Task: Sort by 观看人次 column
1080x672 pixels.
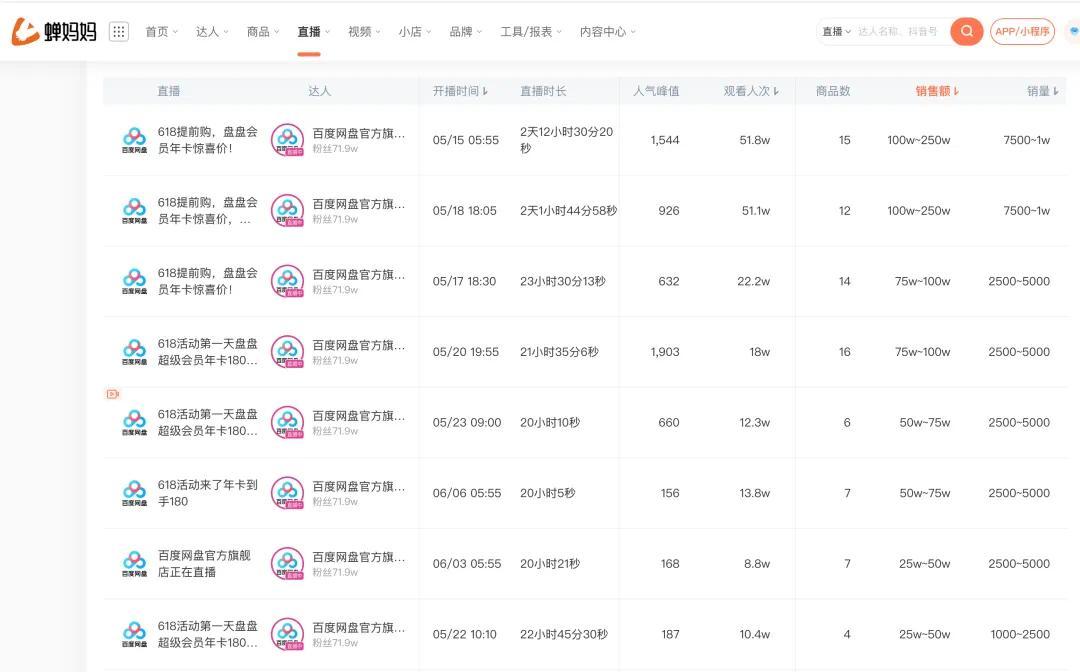Action: tap(751, 91)
